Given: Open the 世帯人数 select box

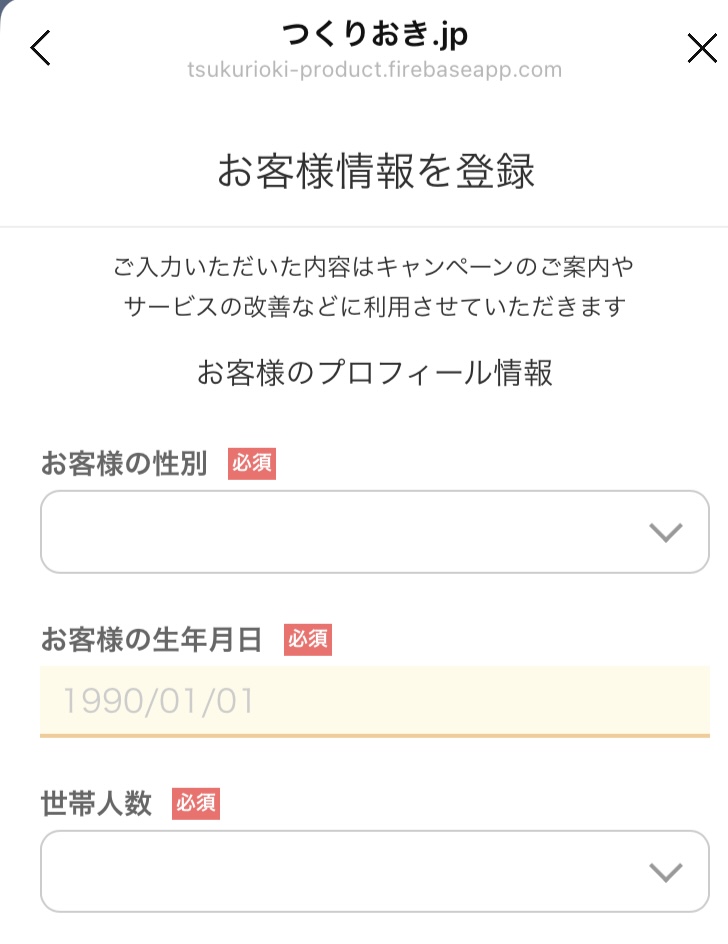Looking at the screenshot, I should click(x=375, y=871).
